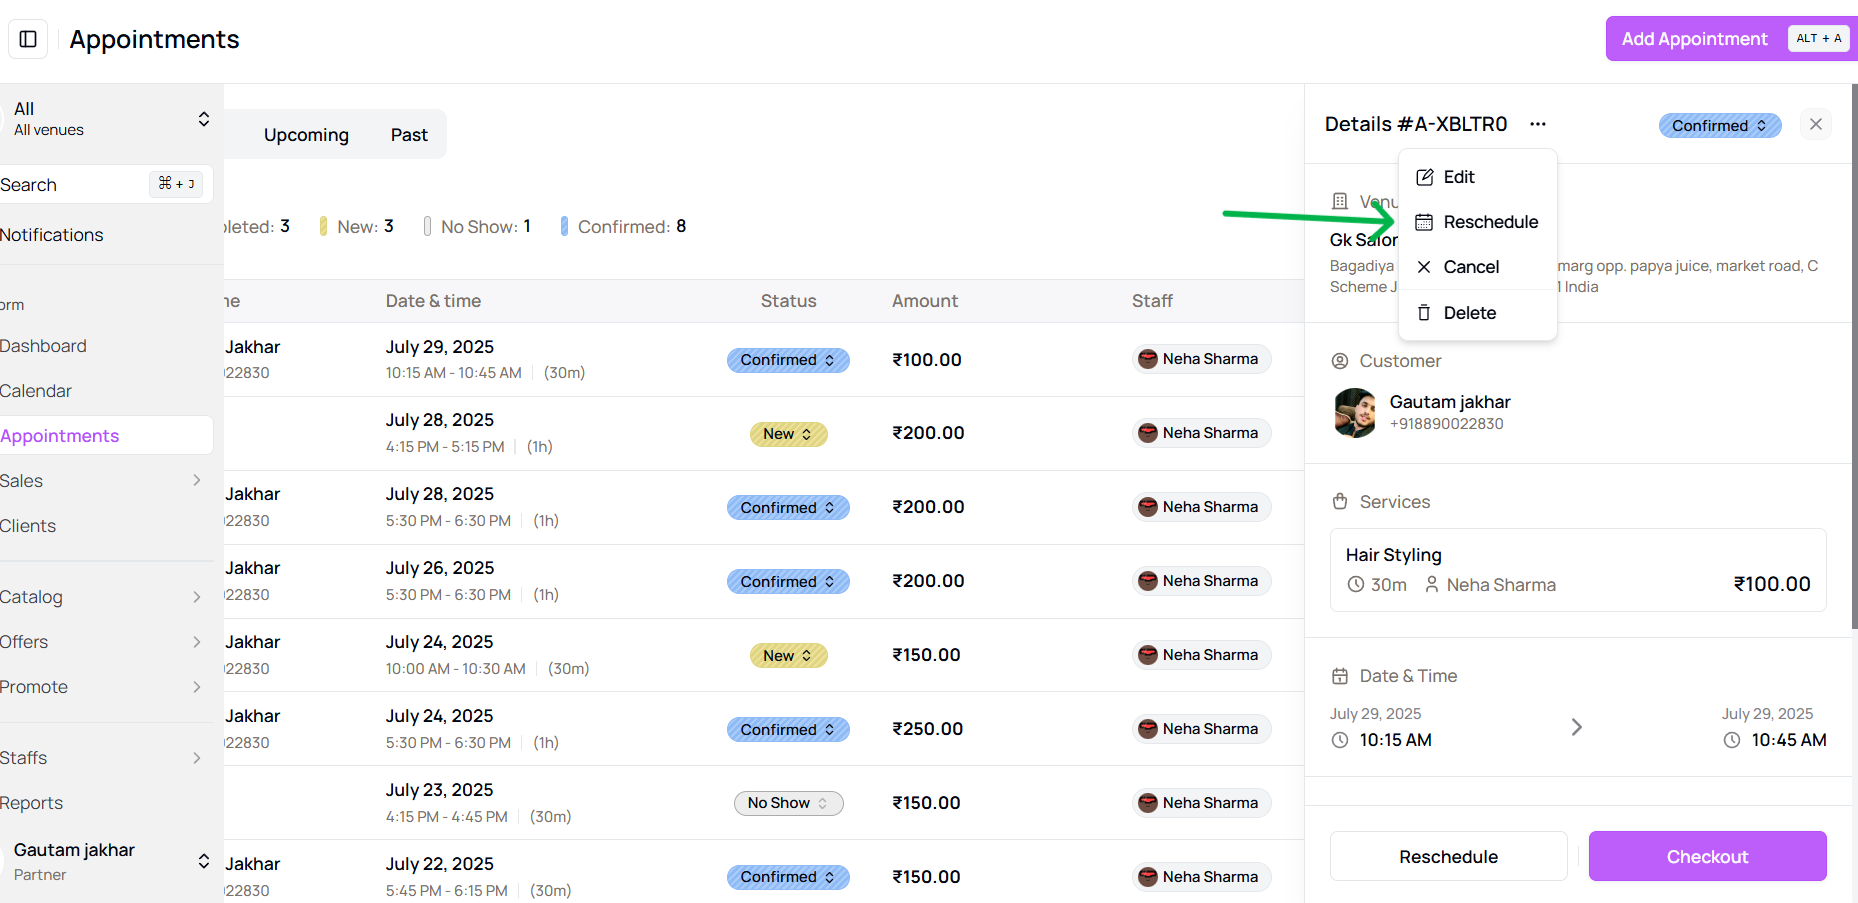Click Gautam jakhar's customer profile photo
1858x903 pixels.
1355,413
